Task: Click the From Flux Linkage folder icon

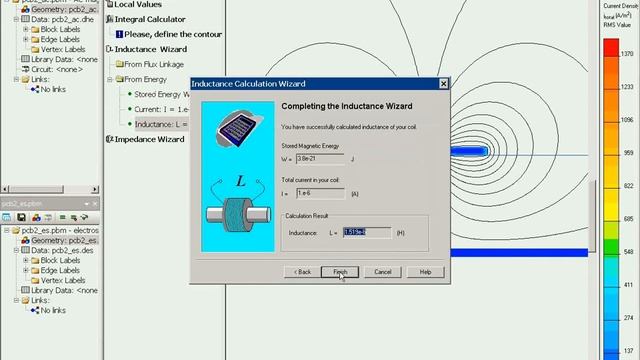Action: click(119, 64)
